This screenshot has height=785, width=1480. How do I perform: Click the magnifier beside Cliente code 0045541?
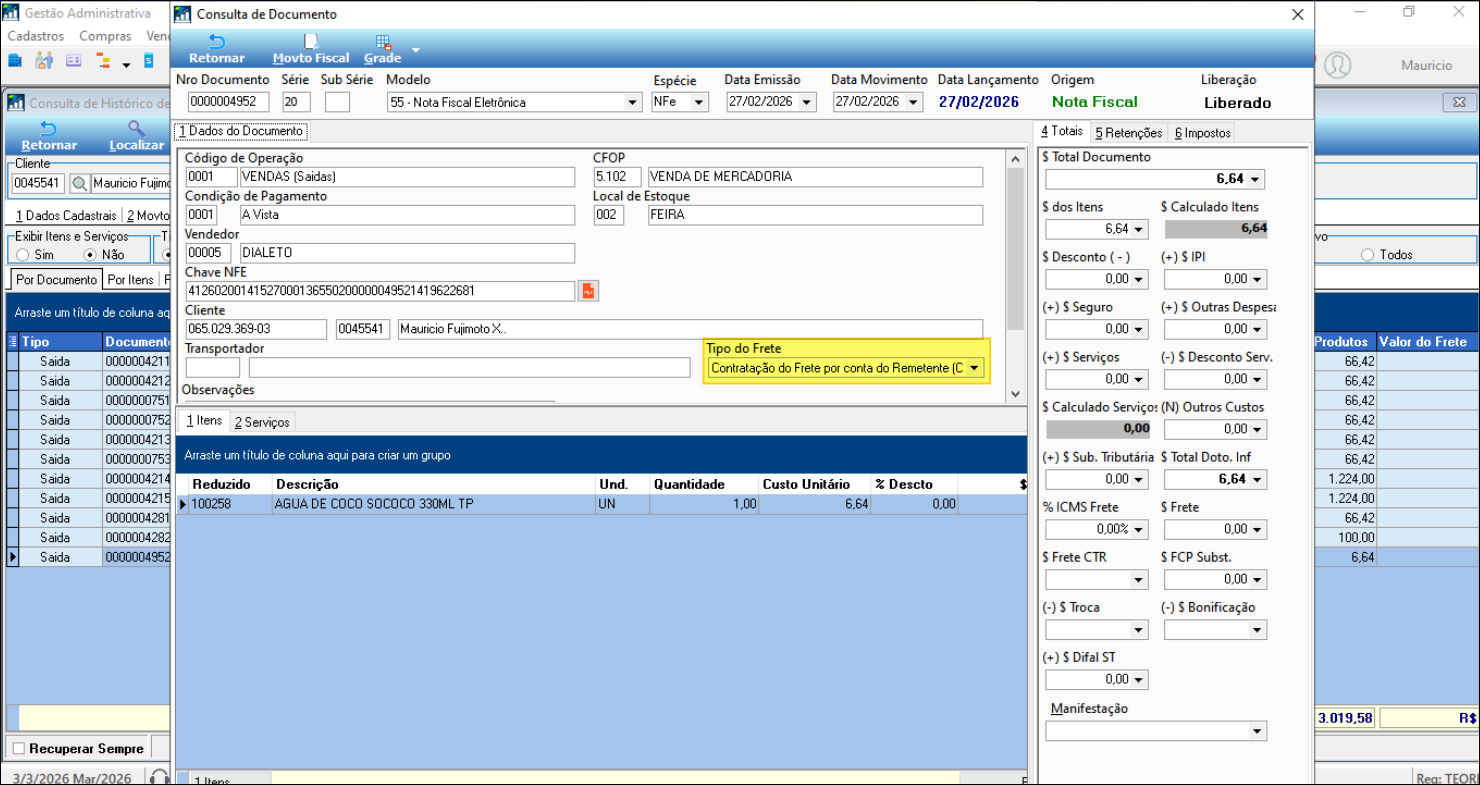click(x=78, y=184)
